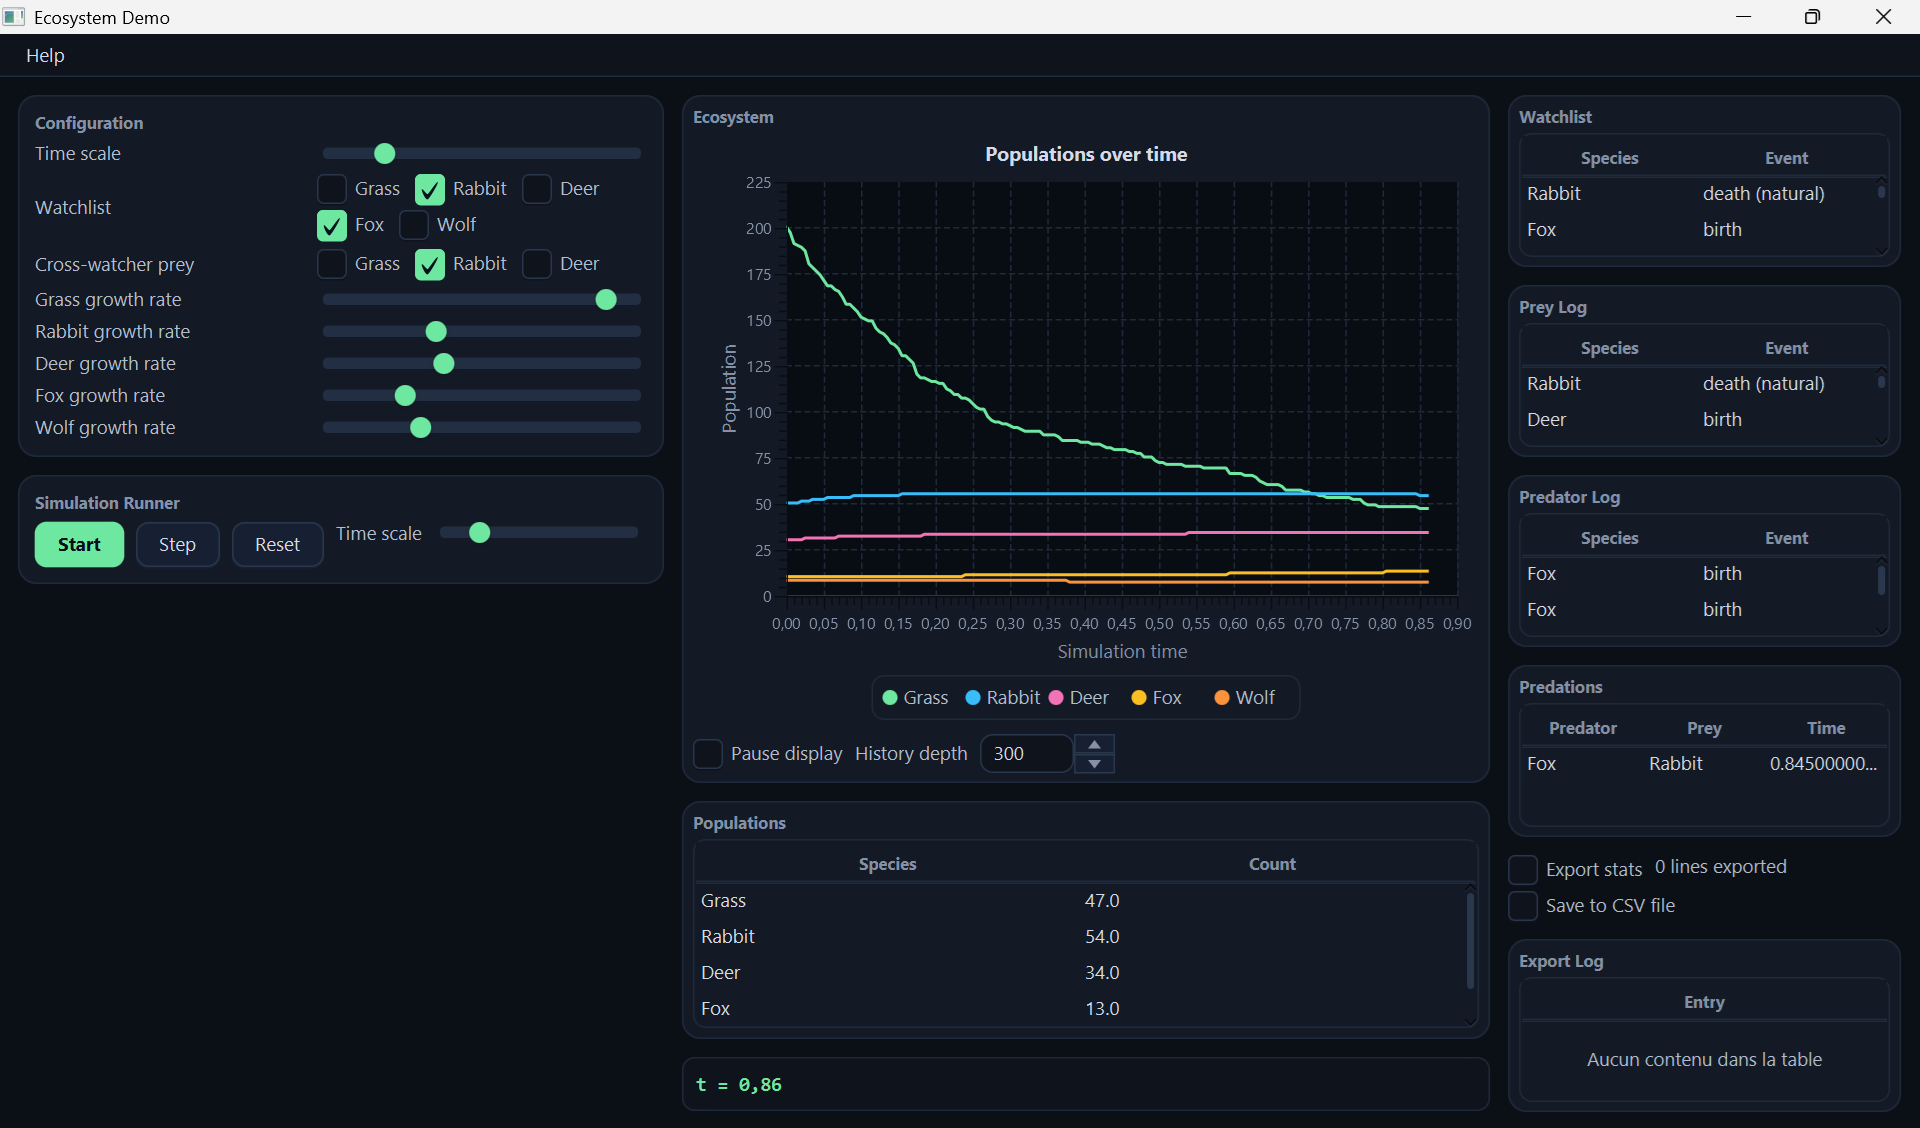Click the Grass legend marker in chart

(x=889, y=698)
